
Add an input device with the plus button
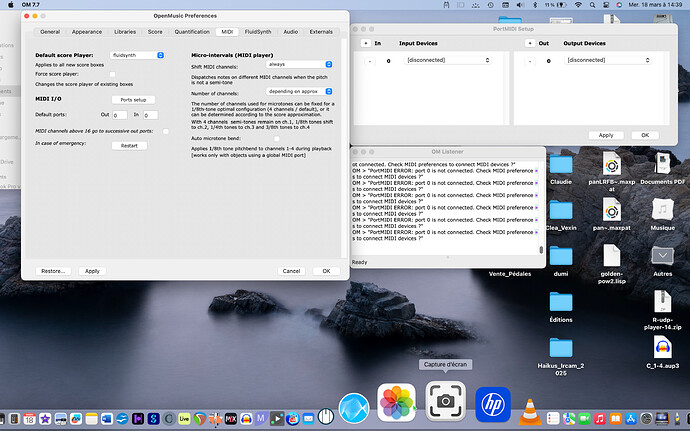click(x=365, y=43)
